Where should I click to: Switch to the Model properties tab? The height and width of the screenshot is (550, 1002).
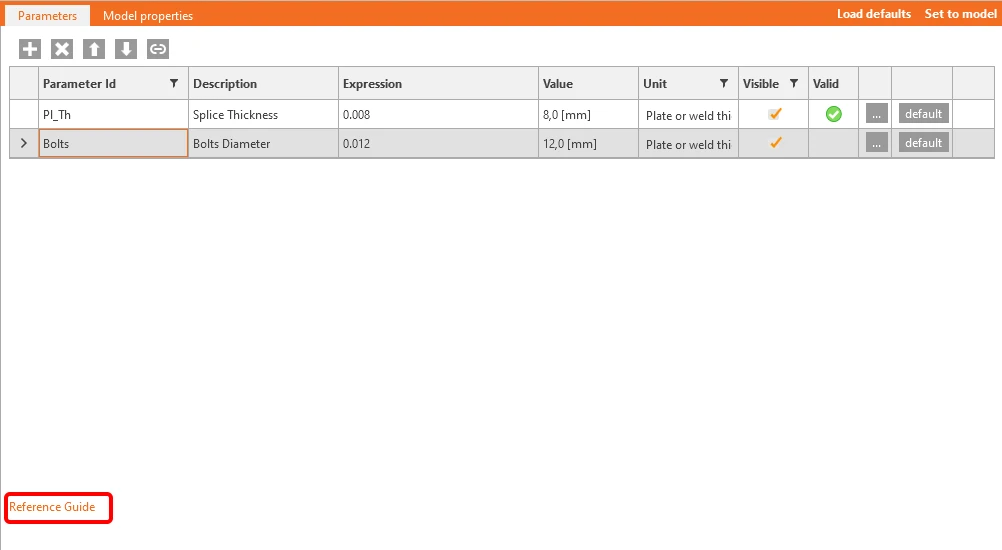pyautogui.click(x=148, y=15)
